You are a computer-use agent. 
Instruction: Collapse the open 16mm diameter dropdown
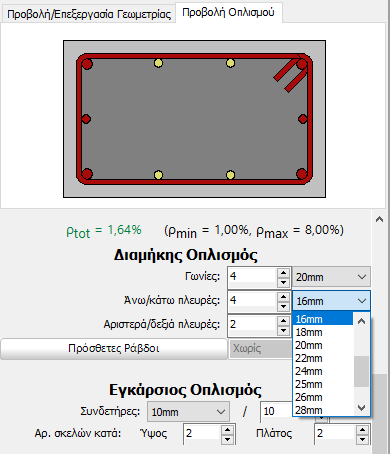tap(331, 301)
